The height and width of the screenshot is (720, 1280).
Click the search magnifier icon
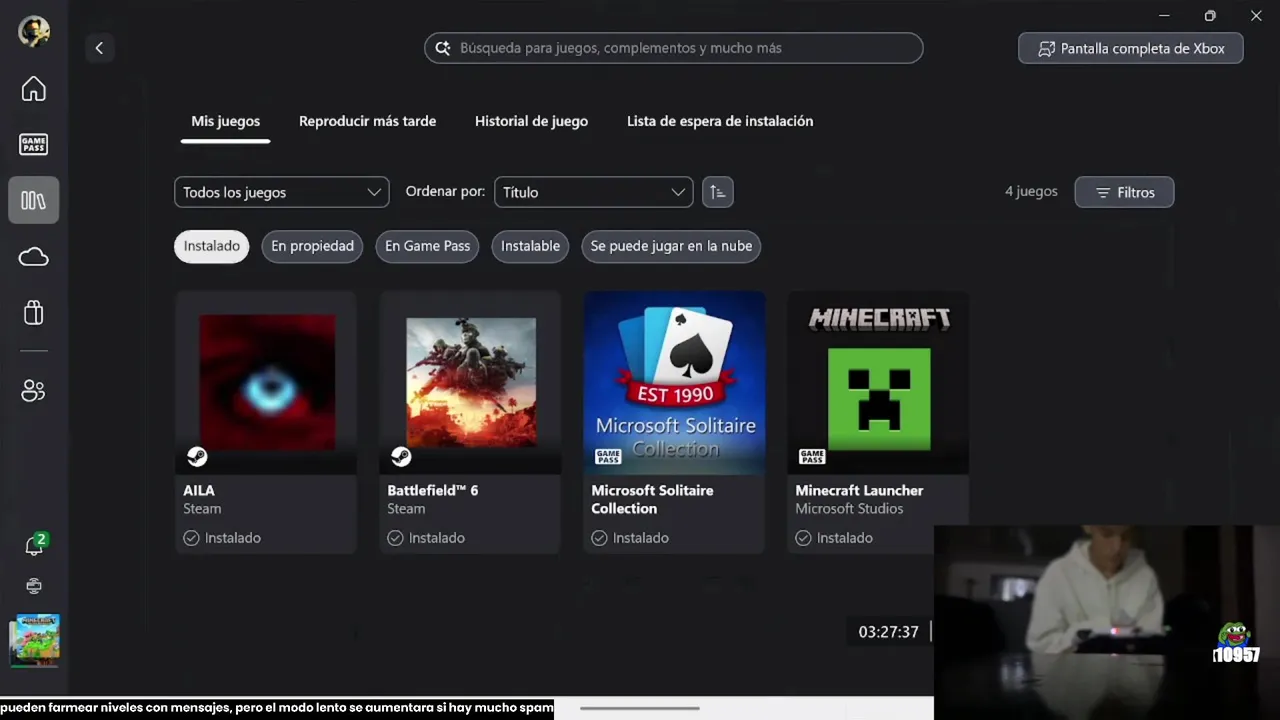(x=443, y=48)
